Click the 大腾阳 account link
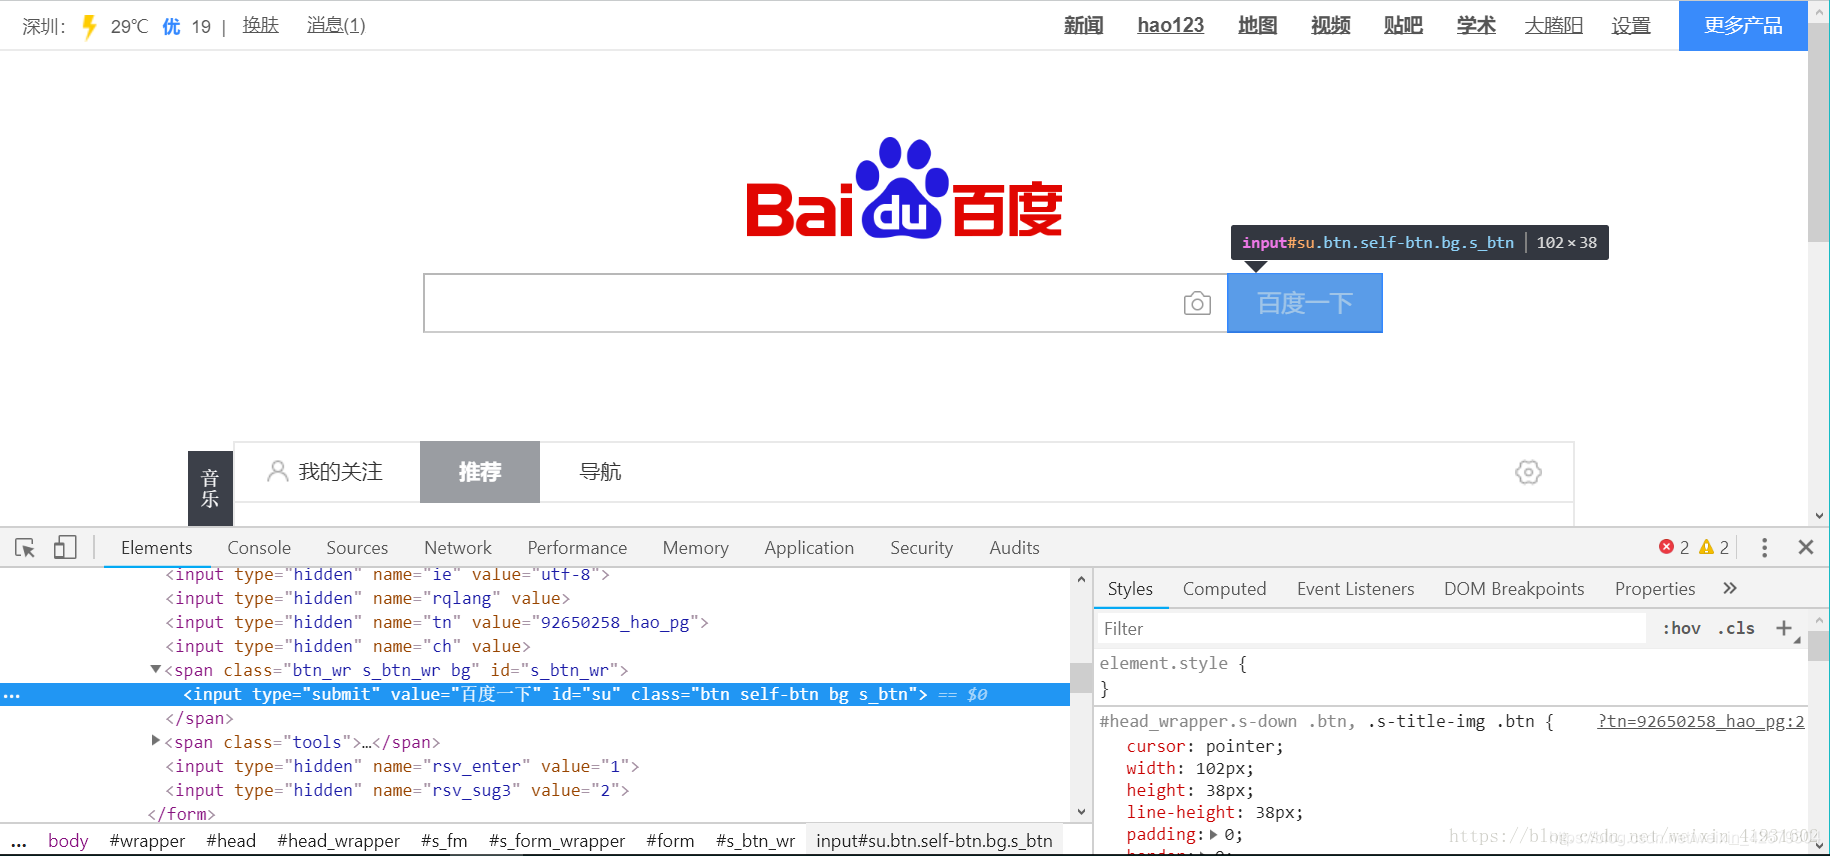This screenshot has width=1830, height=856. coord(1553,26)
